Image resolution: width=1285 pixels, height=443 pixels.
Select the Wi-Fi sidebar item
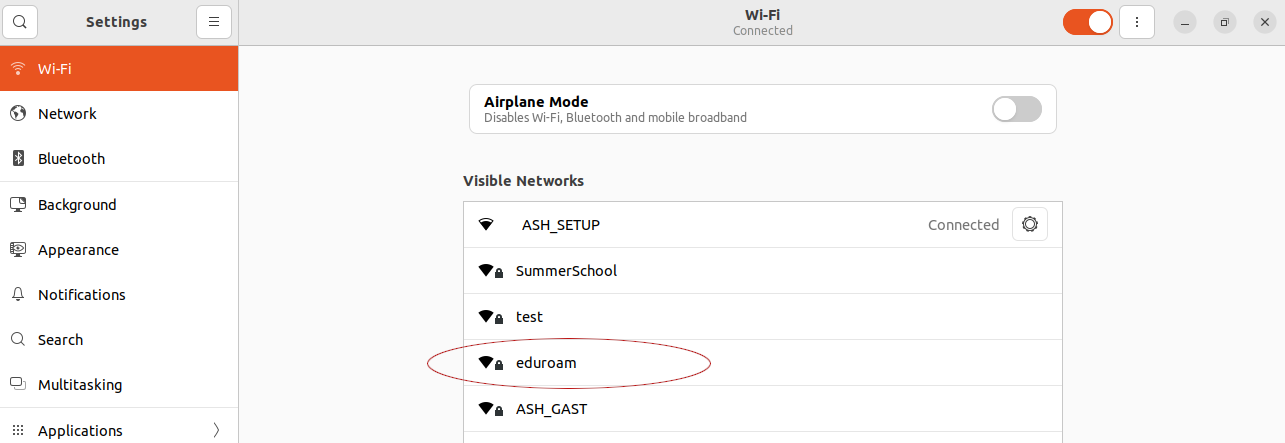click(x=119, y=69)
